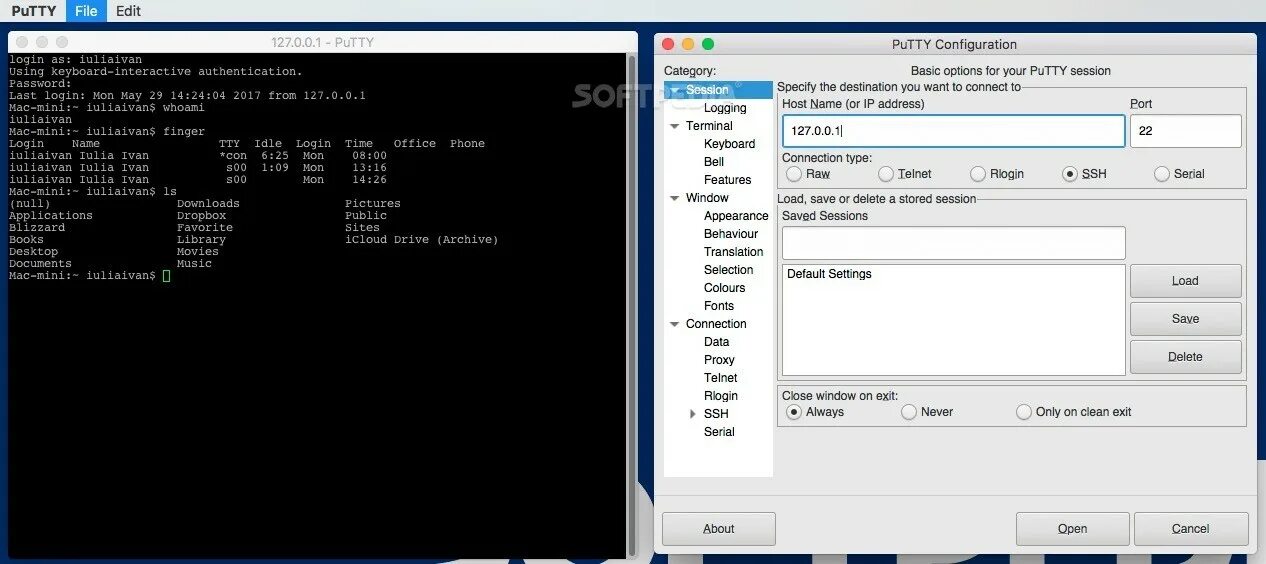
Task: Select Session in category tree
Action: tap(707, 90)
